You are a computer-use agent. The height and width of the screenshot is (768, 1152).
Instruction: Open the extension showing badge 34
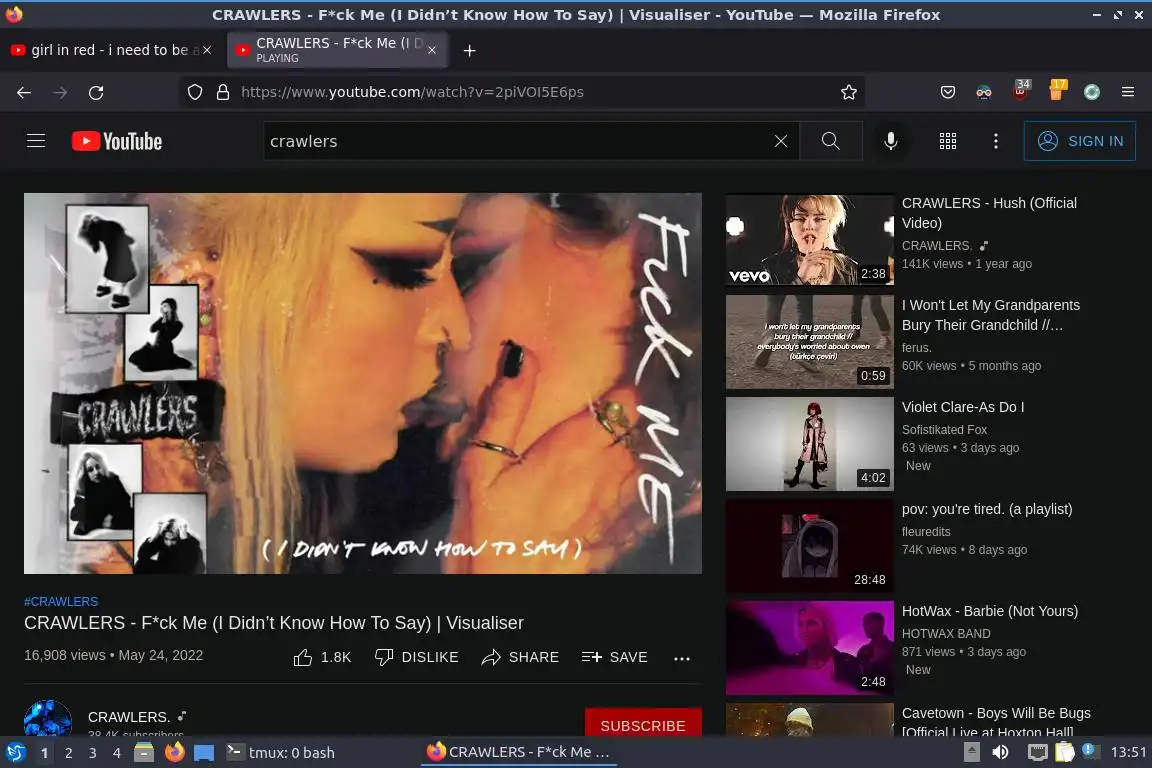coord(1020,90)
